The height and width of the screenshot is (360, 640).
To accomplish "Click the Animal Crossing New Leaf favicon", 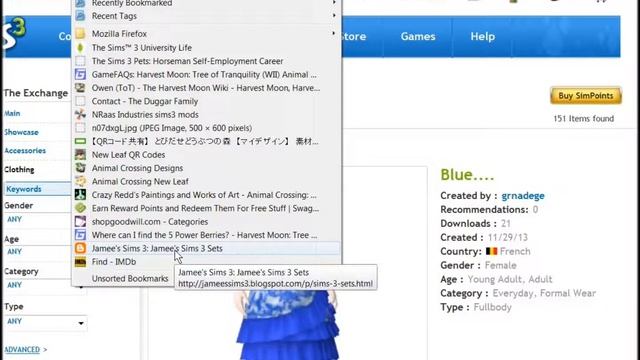I will click(80, 181).
